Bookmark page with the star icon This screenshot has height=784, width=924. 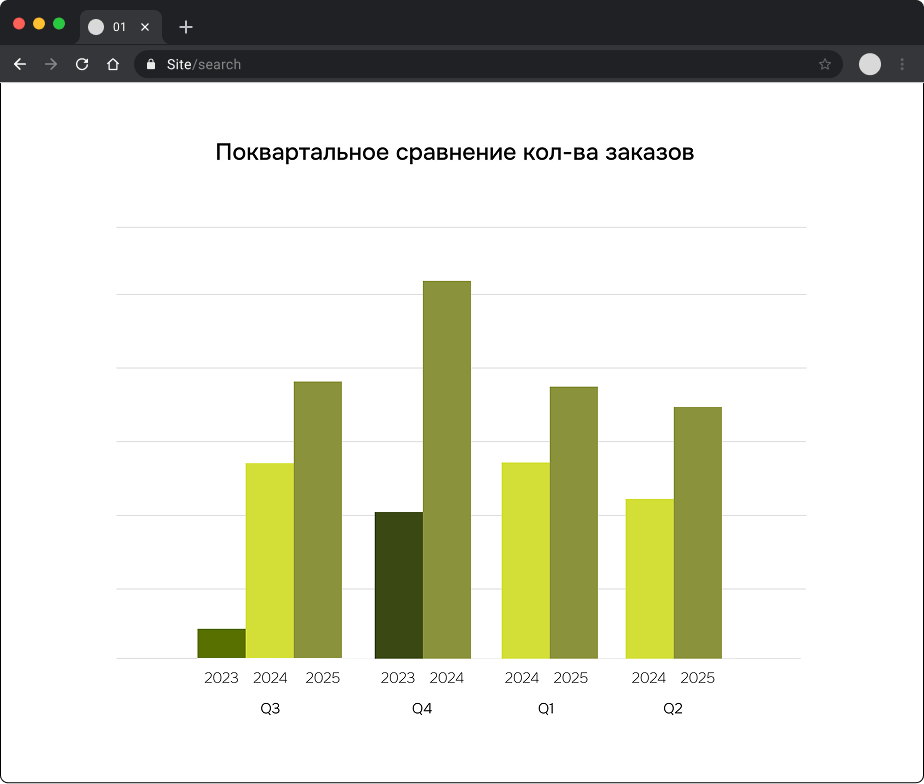pos(824,64)
